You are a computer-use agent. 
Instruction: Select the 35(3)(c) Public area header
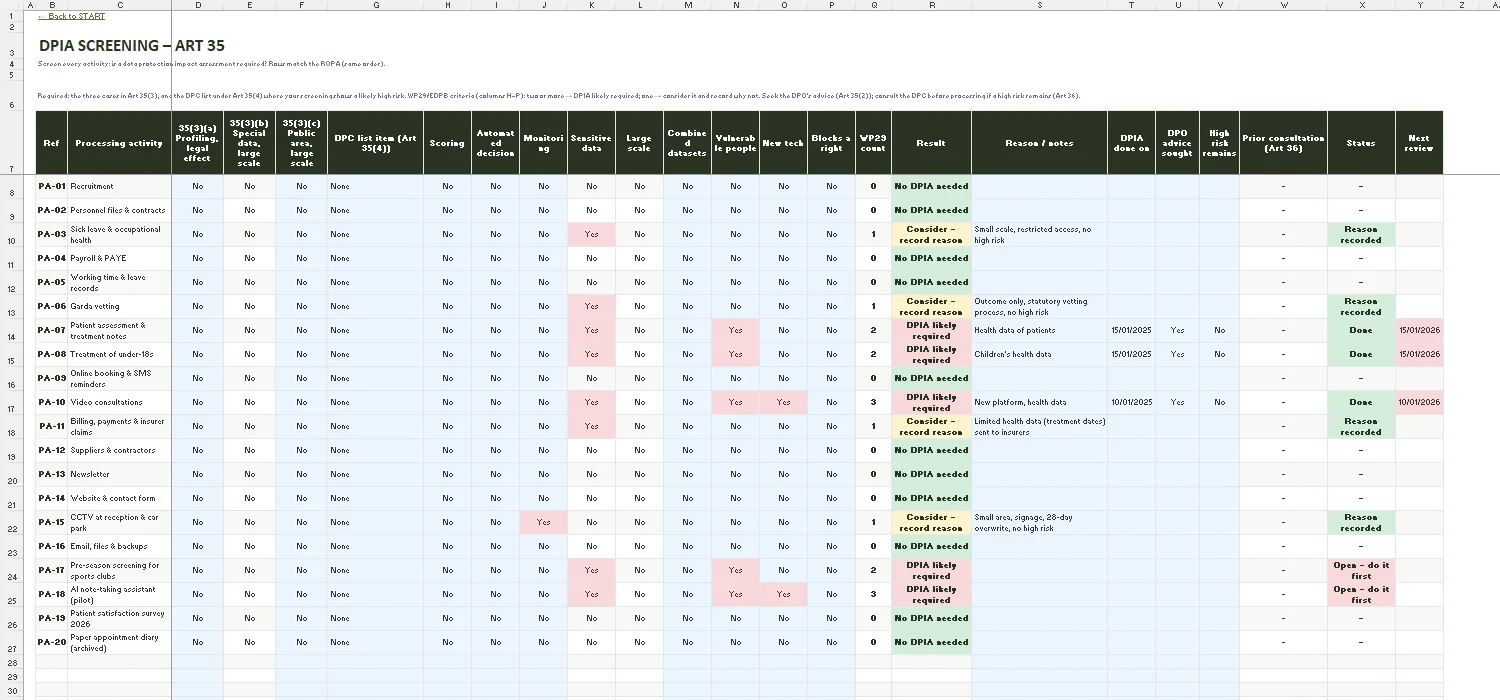click(302, 143)
